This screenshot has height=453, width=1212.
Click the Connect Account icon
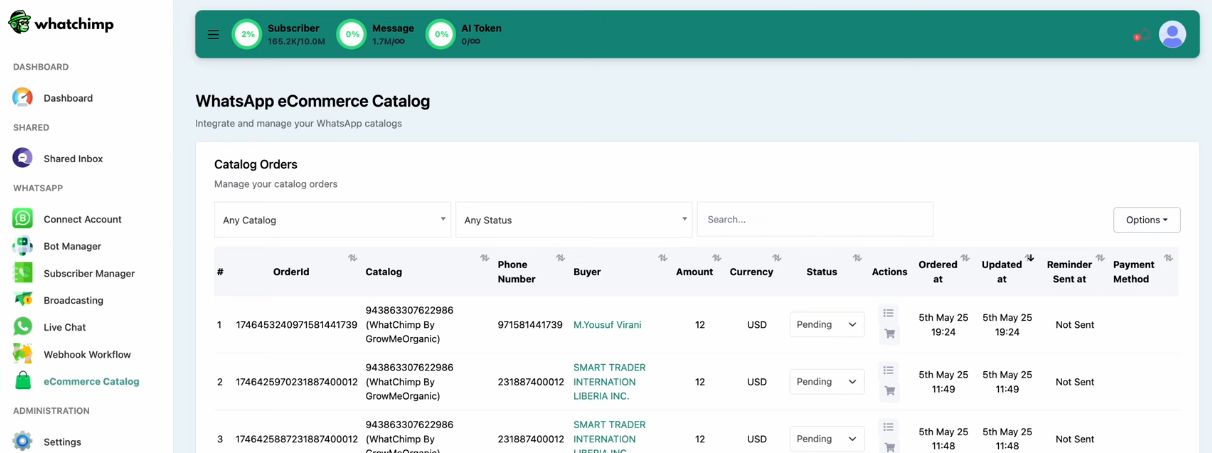pyautogui.click(x=23, y=219)
